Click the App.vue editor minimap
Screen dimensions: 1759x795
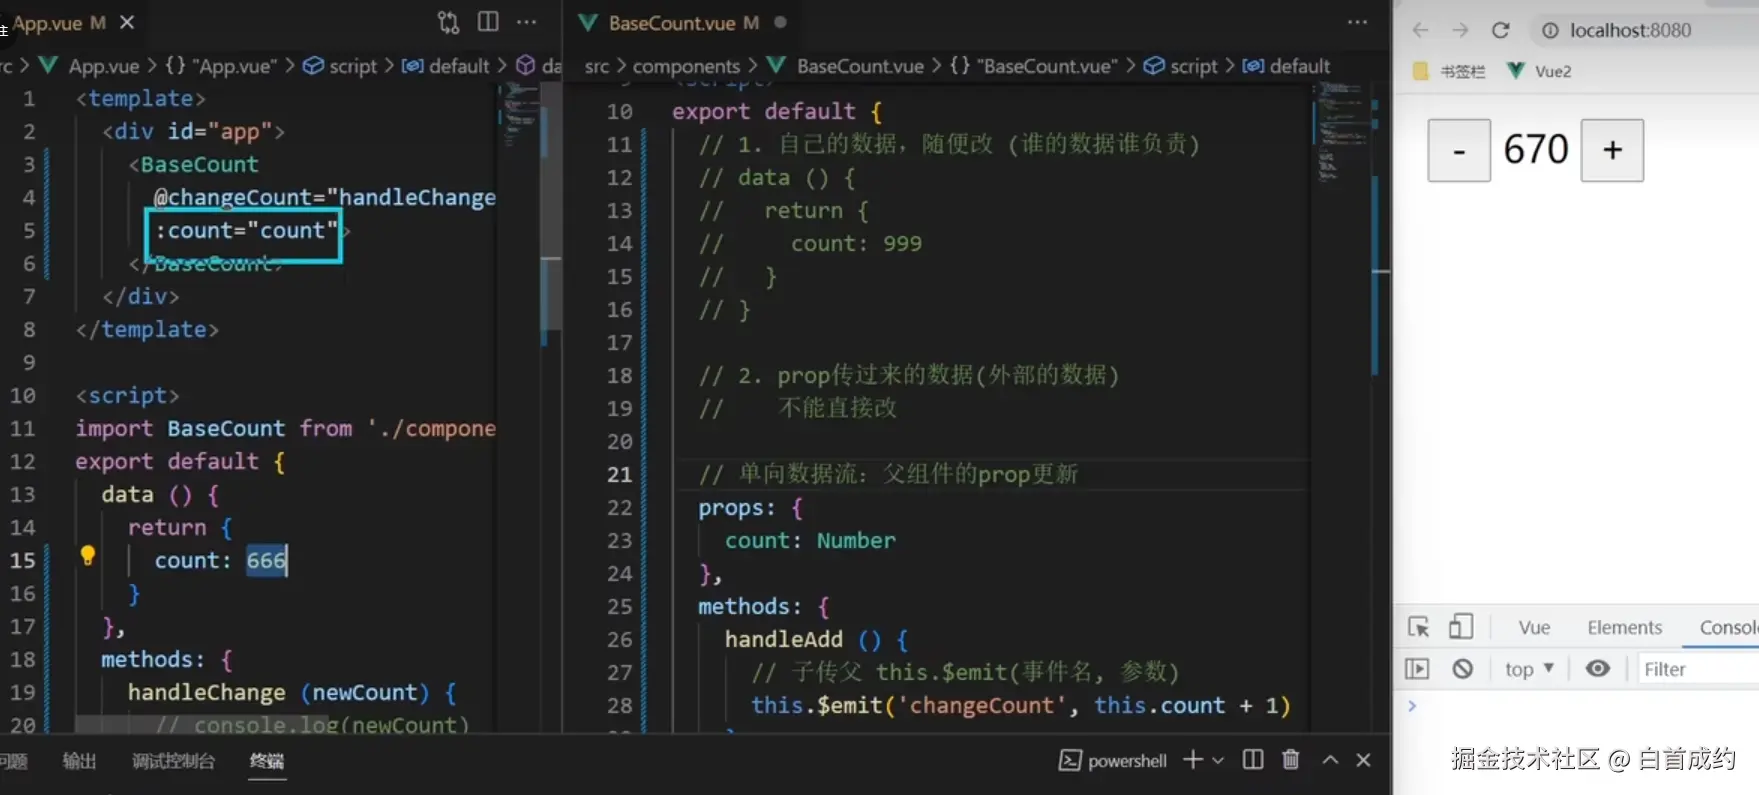coord(519,115)
